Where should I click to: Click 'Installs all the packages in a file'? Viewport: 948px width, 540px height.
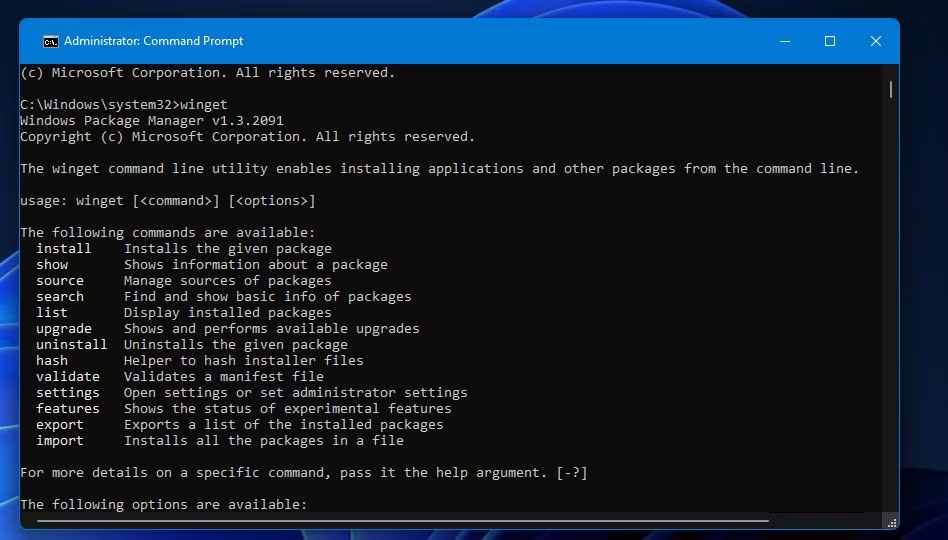click(264, 441)
